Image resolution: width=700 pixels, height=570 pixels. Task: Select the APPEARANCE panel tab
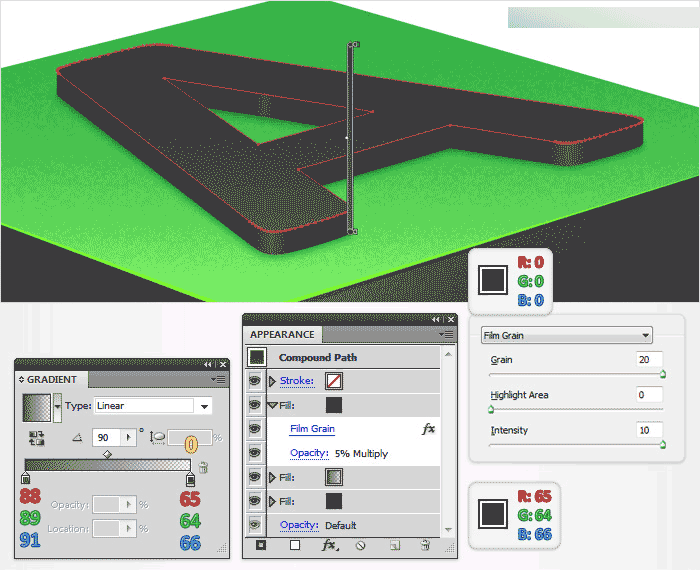(282, 334)
